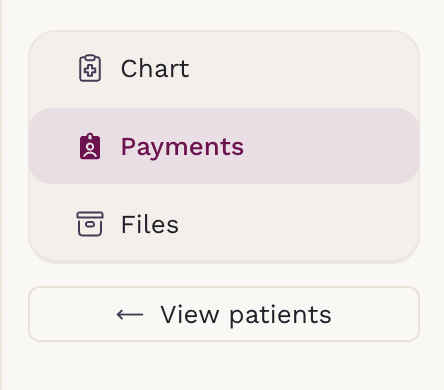The height and width of the screenshot is (390, 444).
Task: Click the back arrow before View patients
Action: [130, 314]
